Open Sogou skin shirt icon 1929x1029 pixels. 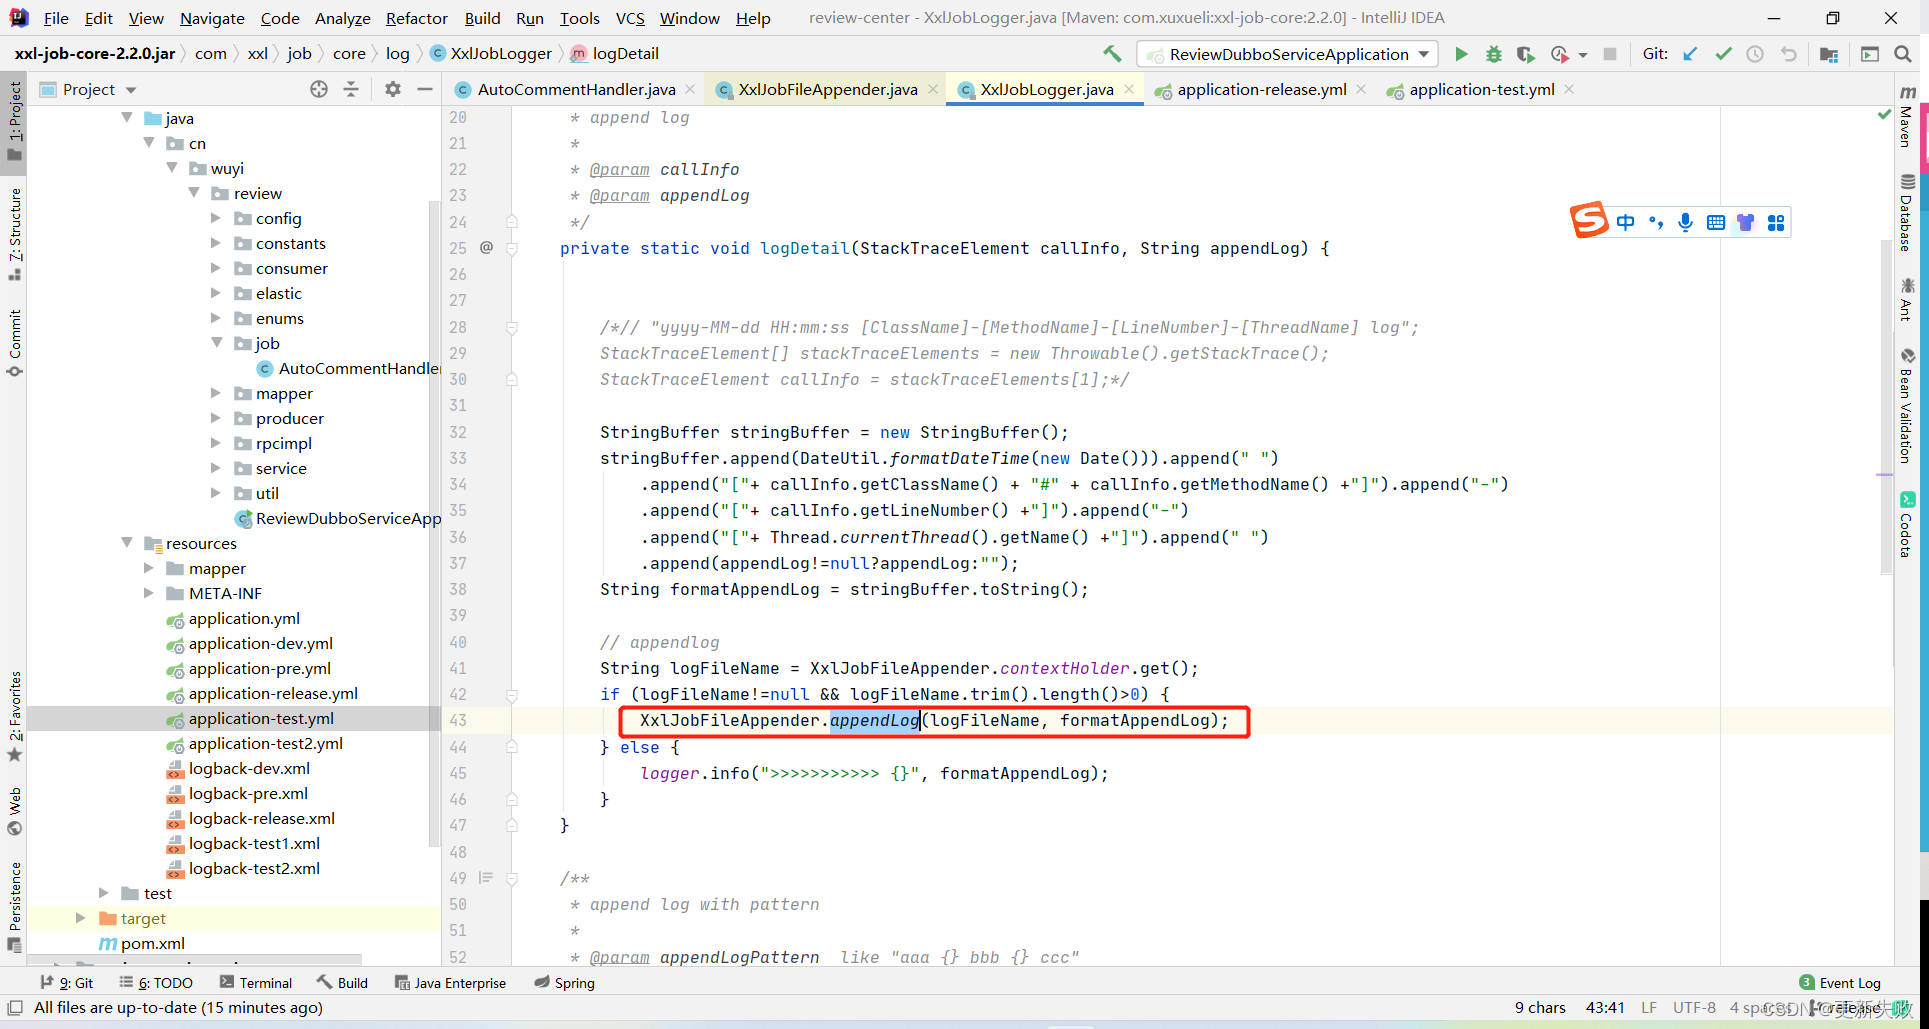pyautogui.click(x=1746, y=222)
